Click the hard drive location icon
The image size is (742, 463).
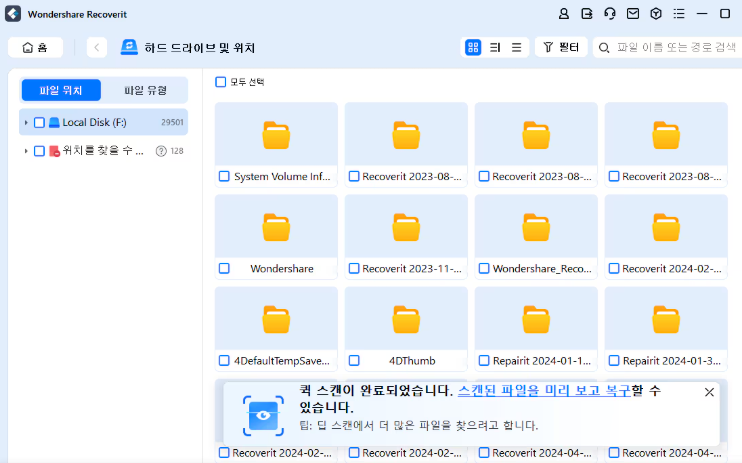coord(129,47)
